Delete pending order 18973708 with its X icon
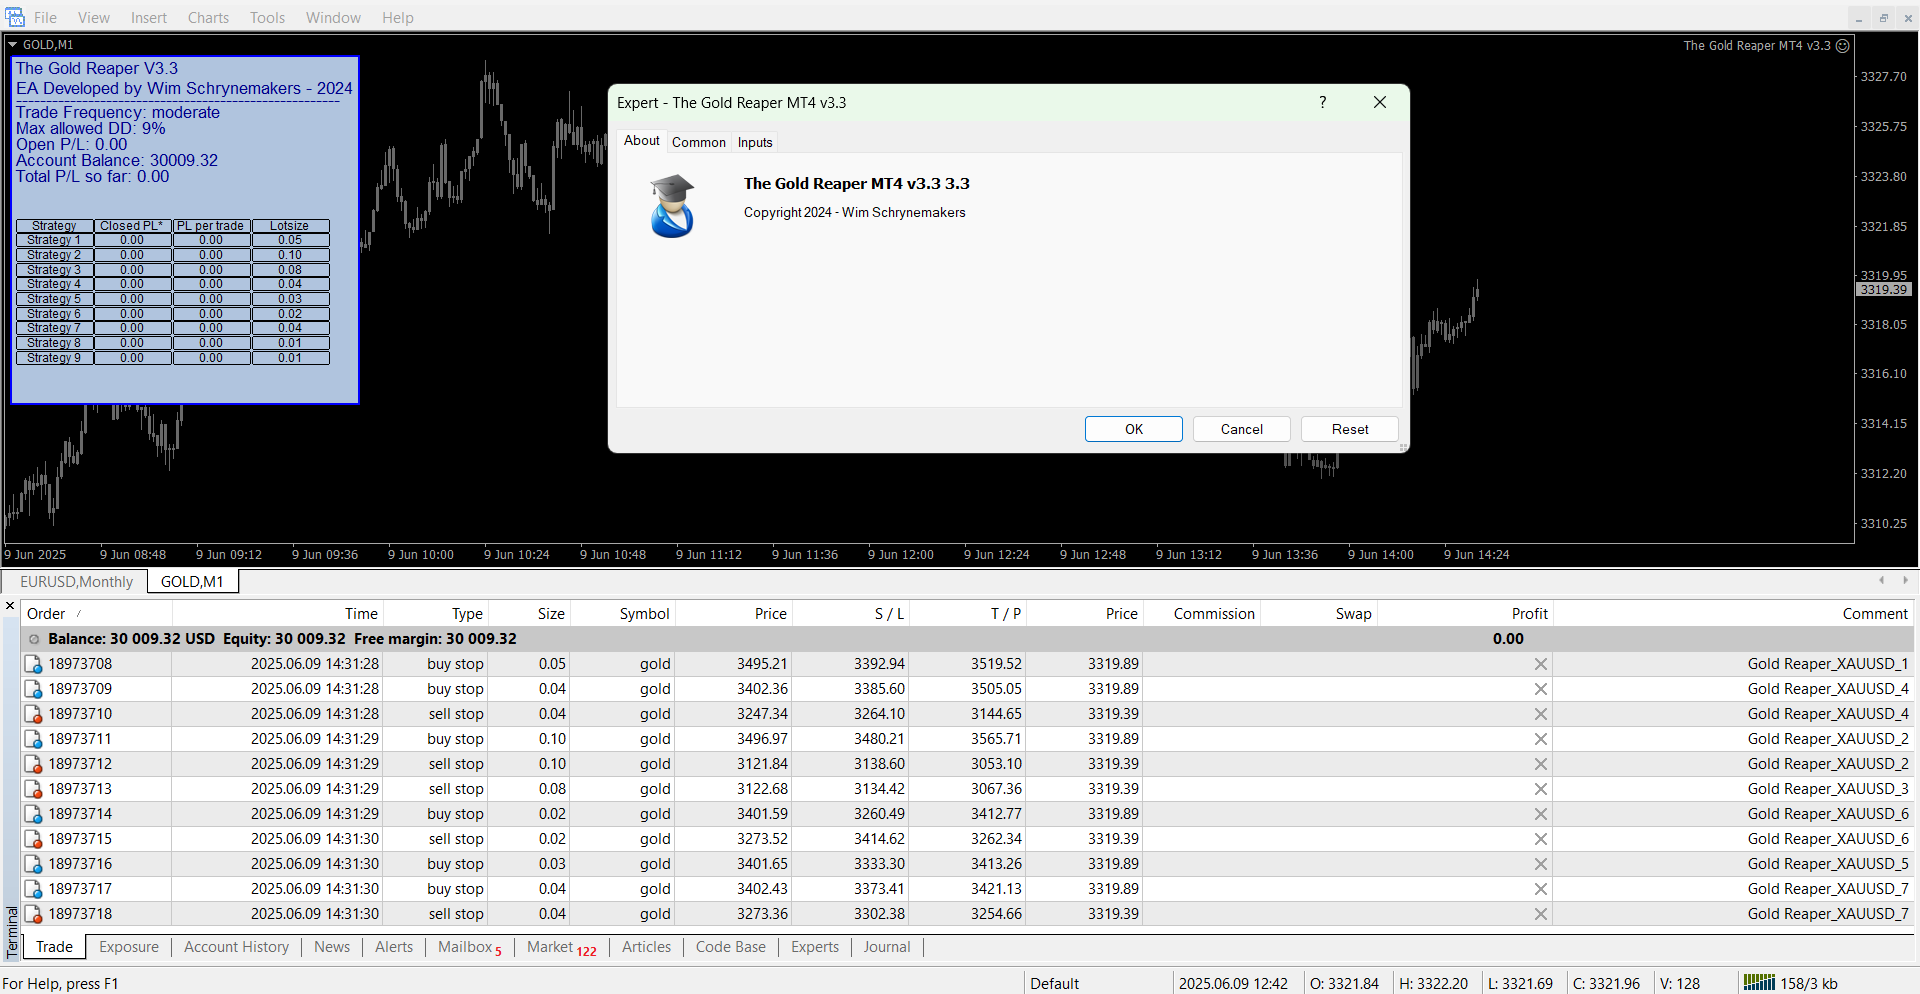Viewport: 1920px width, 994px height. (x=1540, y=664)
